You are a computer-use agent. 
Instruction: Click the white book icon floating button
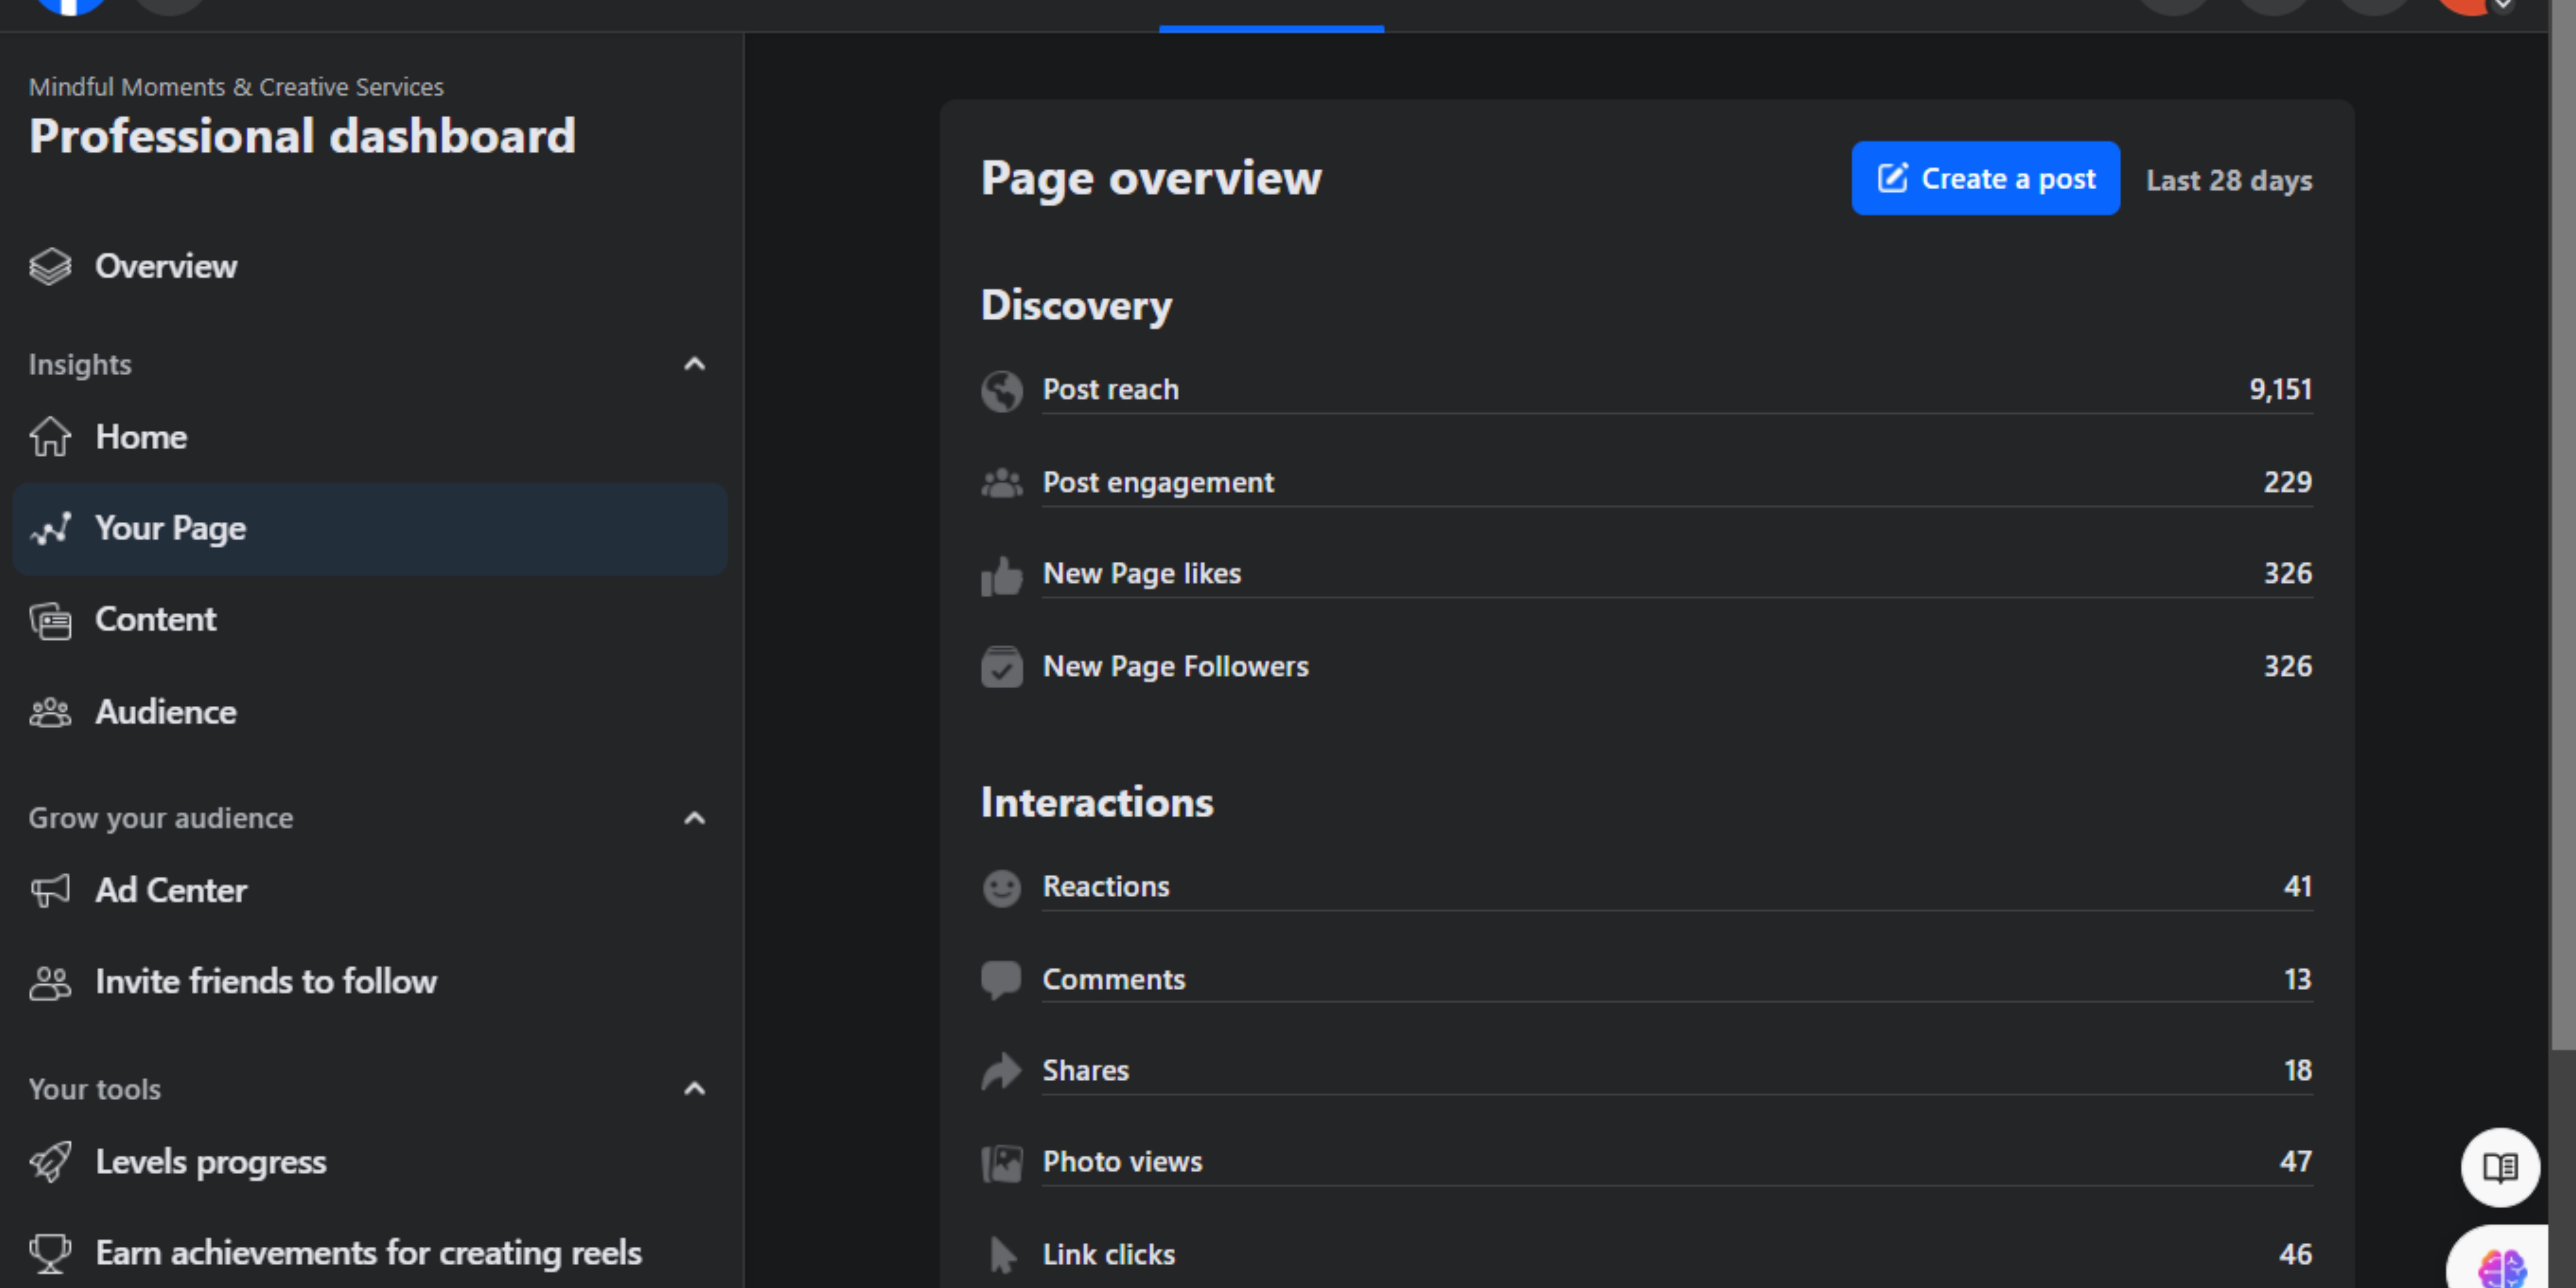tap(2500, 1167)
